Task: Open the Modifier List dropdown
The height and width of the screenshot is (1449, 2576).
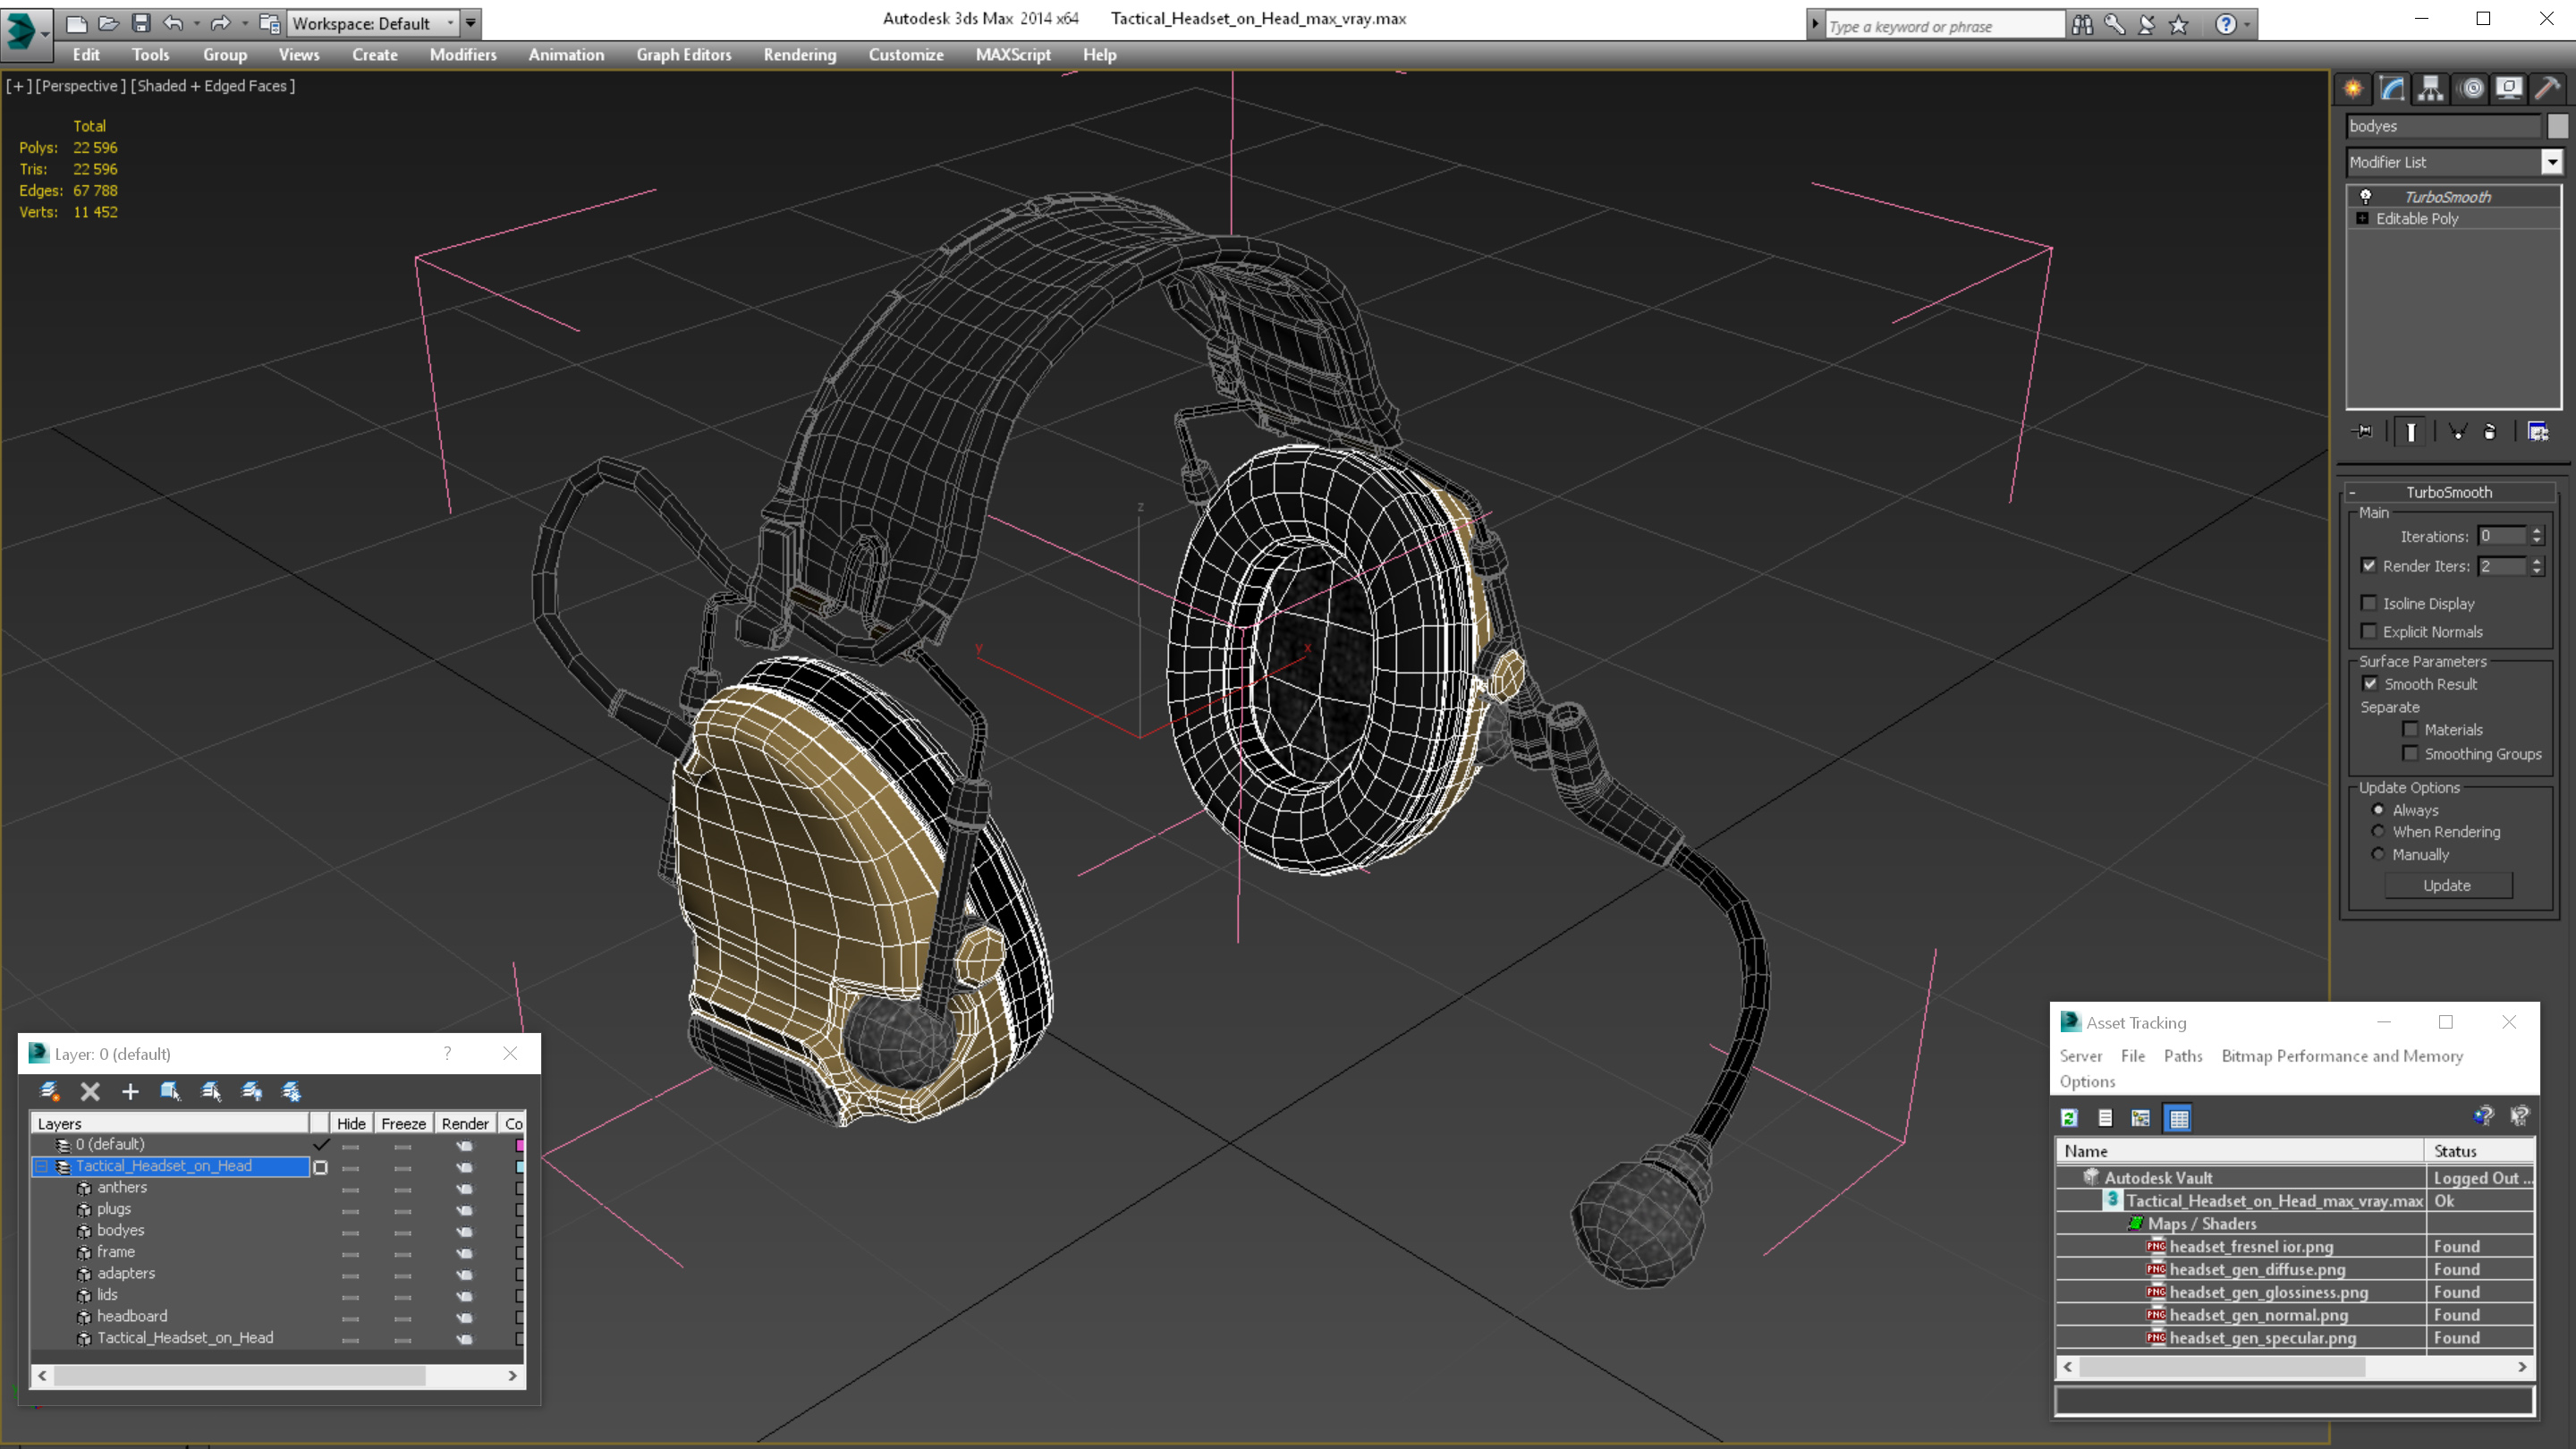Action: click(x=2552, y=162)
